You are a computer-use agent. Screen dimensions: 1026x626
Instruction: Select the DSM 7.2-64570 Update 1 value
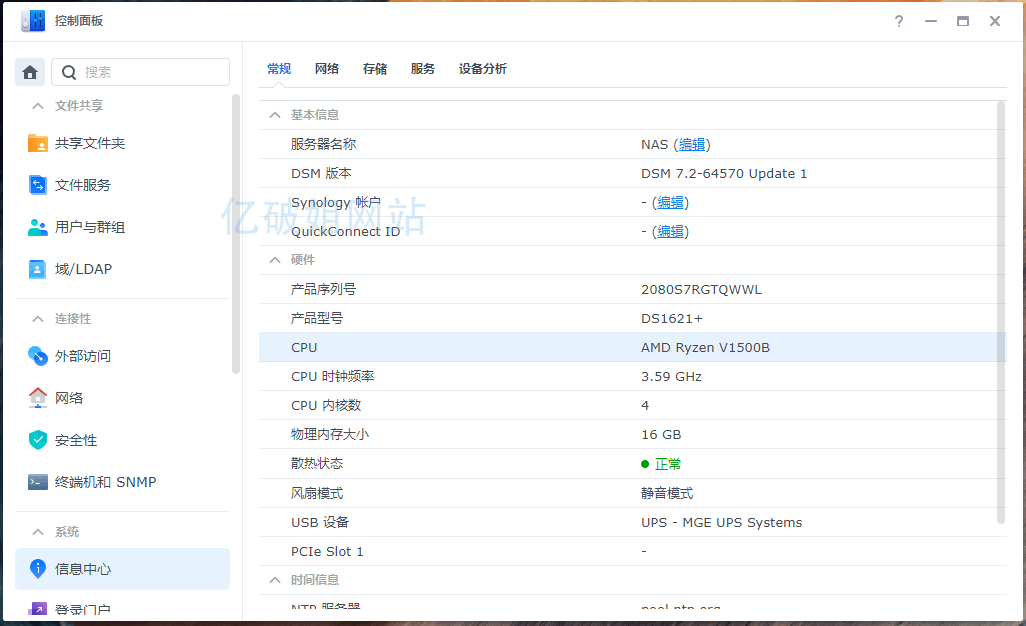point(724,173)
